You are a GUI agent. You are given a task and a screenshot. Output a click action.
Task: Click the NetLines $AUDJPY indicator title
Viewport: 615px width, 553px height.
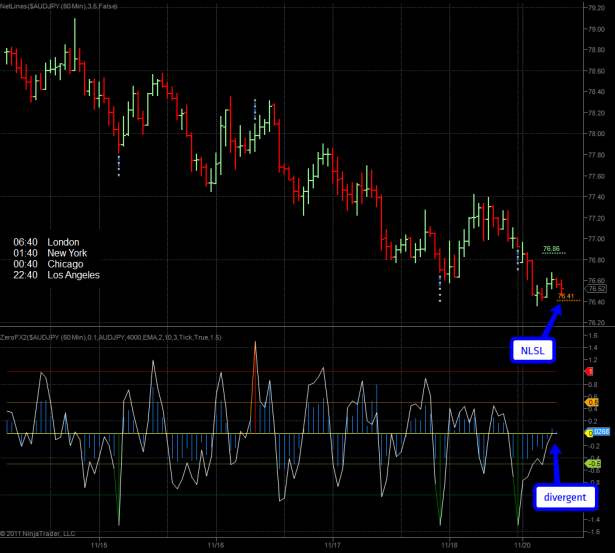pyautogui.click(x=50, y=6)
